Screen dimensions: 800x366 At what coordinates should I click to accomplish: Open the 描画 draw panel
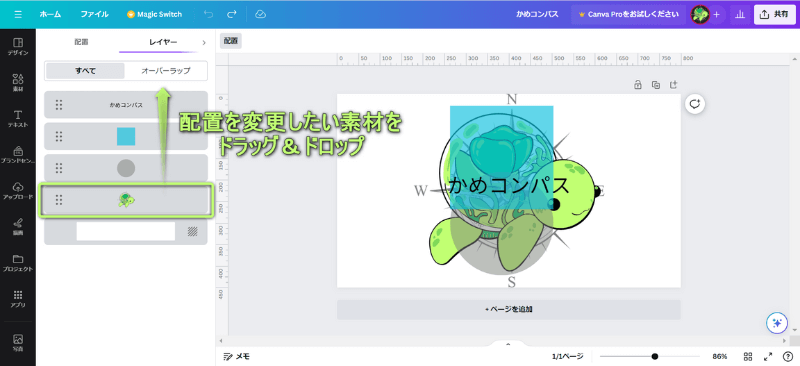coord(18,226)
